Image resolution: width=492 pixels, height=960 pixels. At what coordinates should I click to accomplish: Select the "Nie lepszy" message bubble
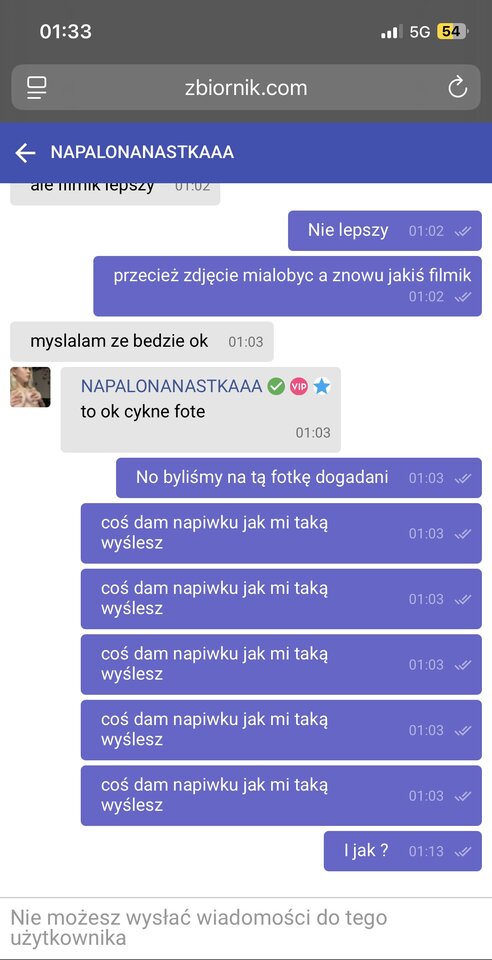(x=385, y=231)
